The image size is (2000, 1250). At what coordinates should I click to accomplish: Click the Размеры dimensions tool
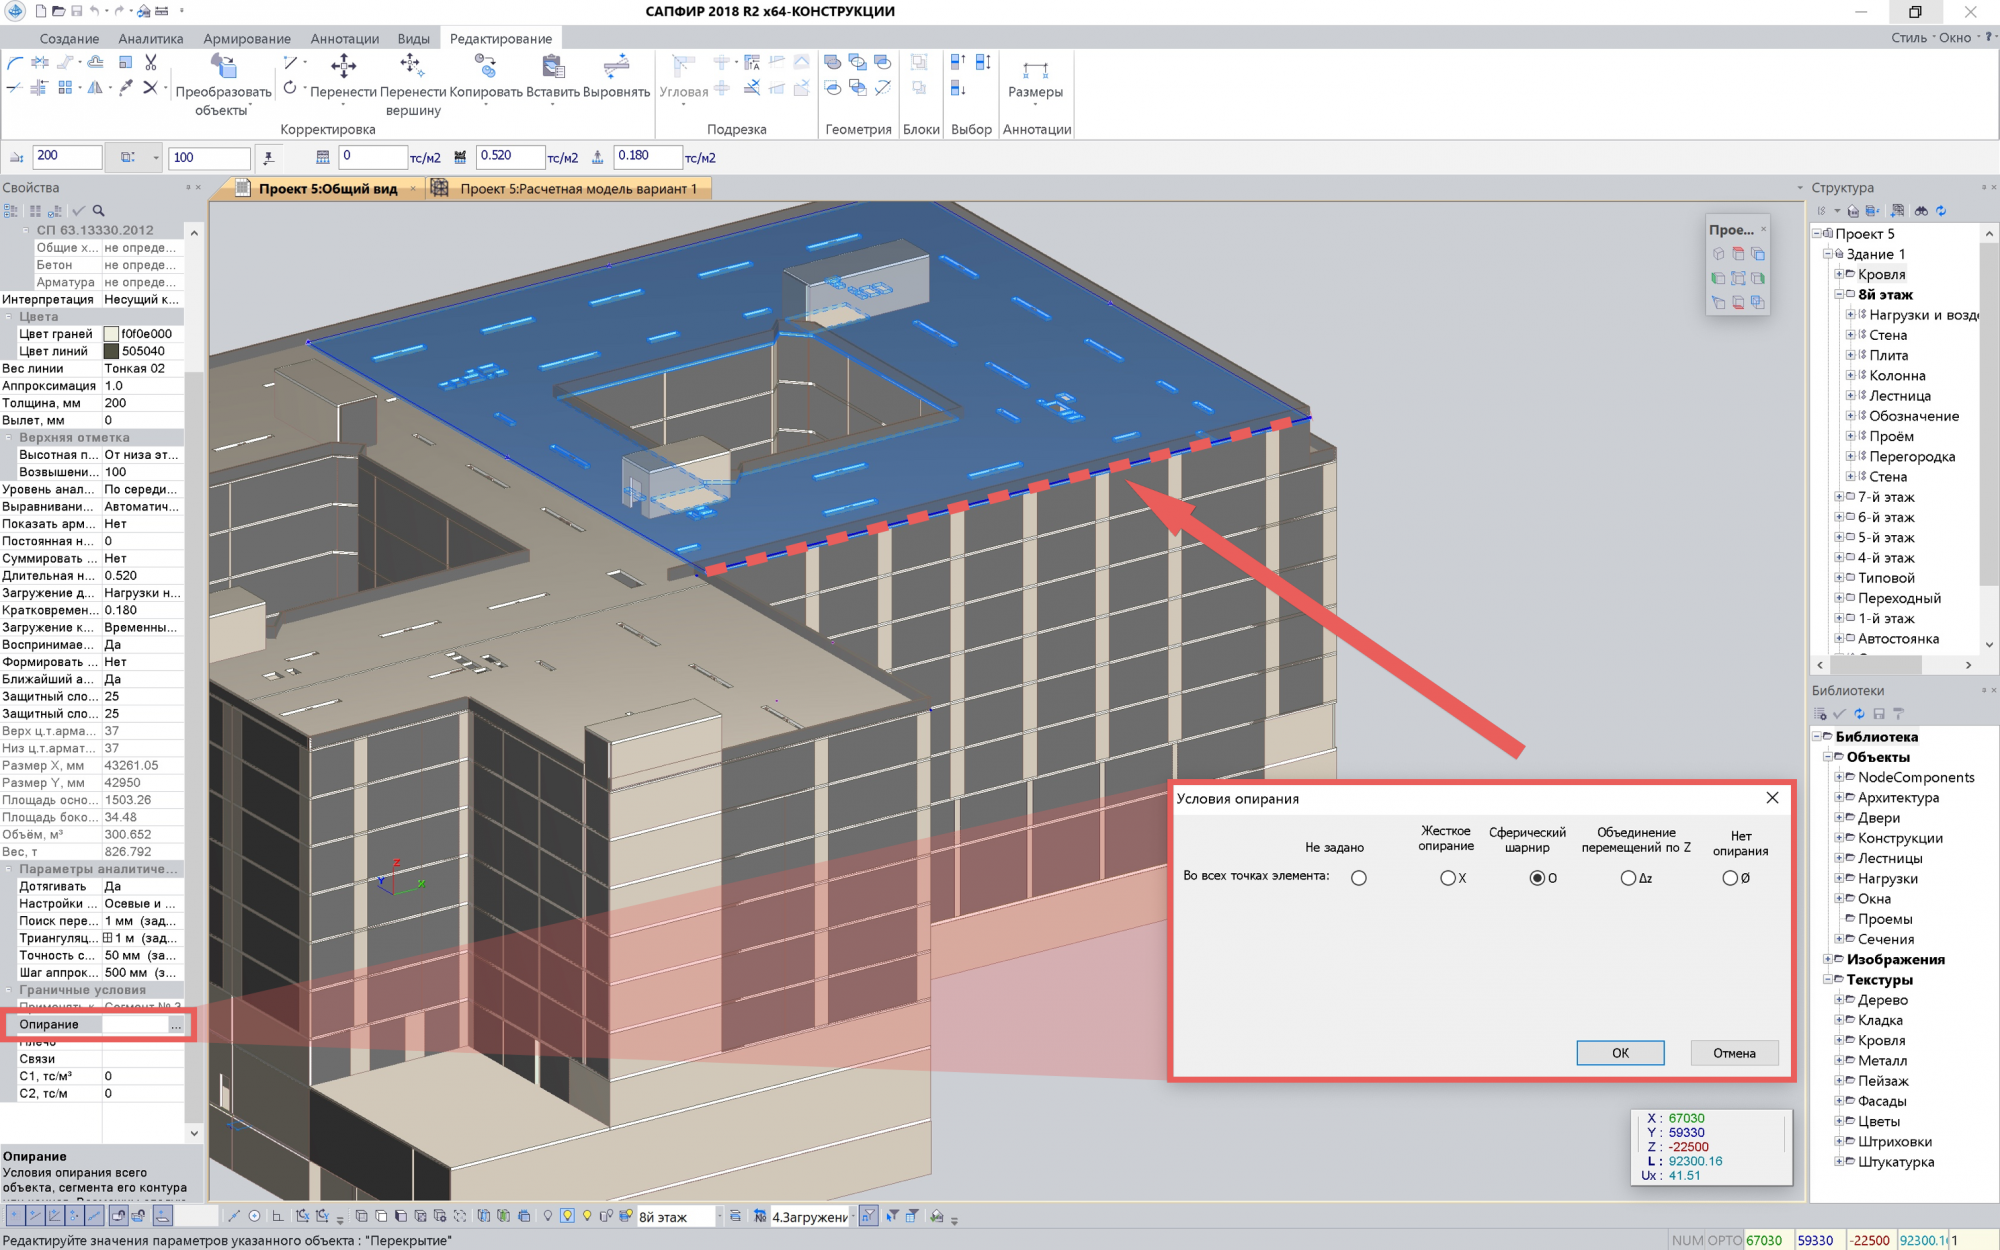coord(1035,70)
